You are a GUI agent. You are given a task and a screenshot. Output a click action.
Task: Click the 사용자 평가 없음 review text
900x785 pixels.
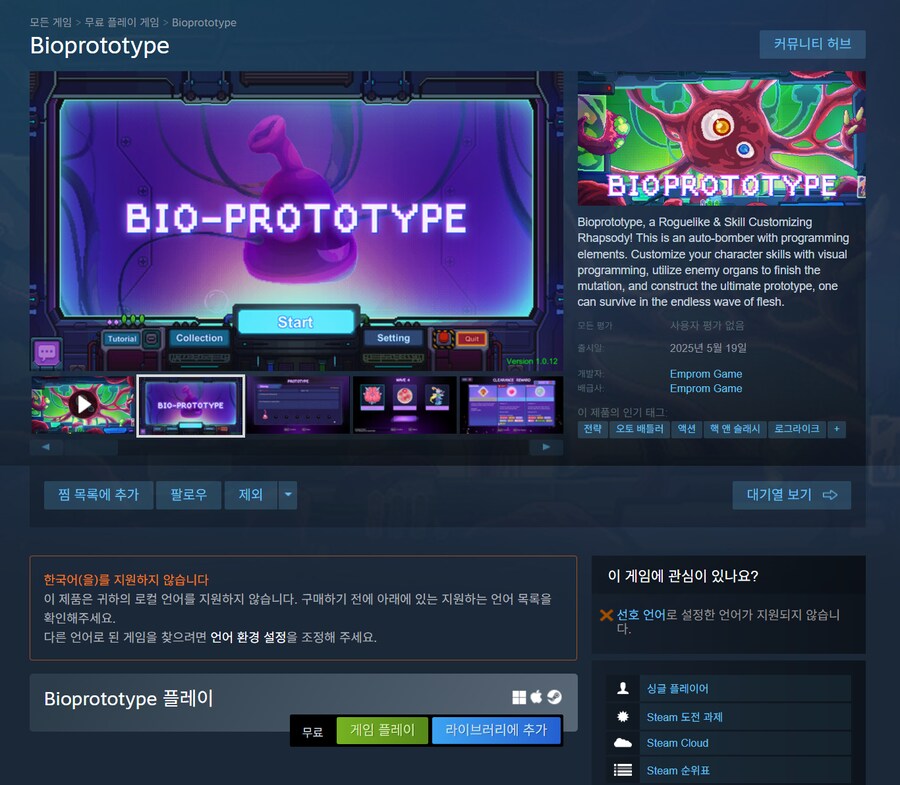pos(707,325)
